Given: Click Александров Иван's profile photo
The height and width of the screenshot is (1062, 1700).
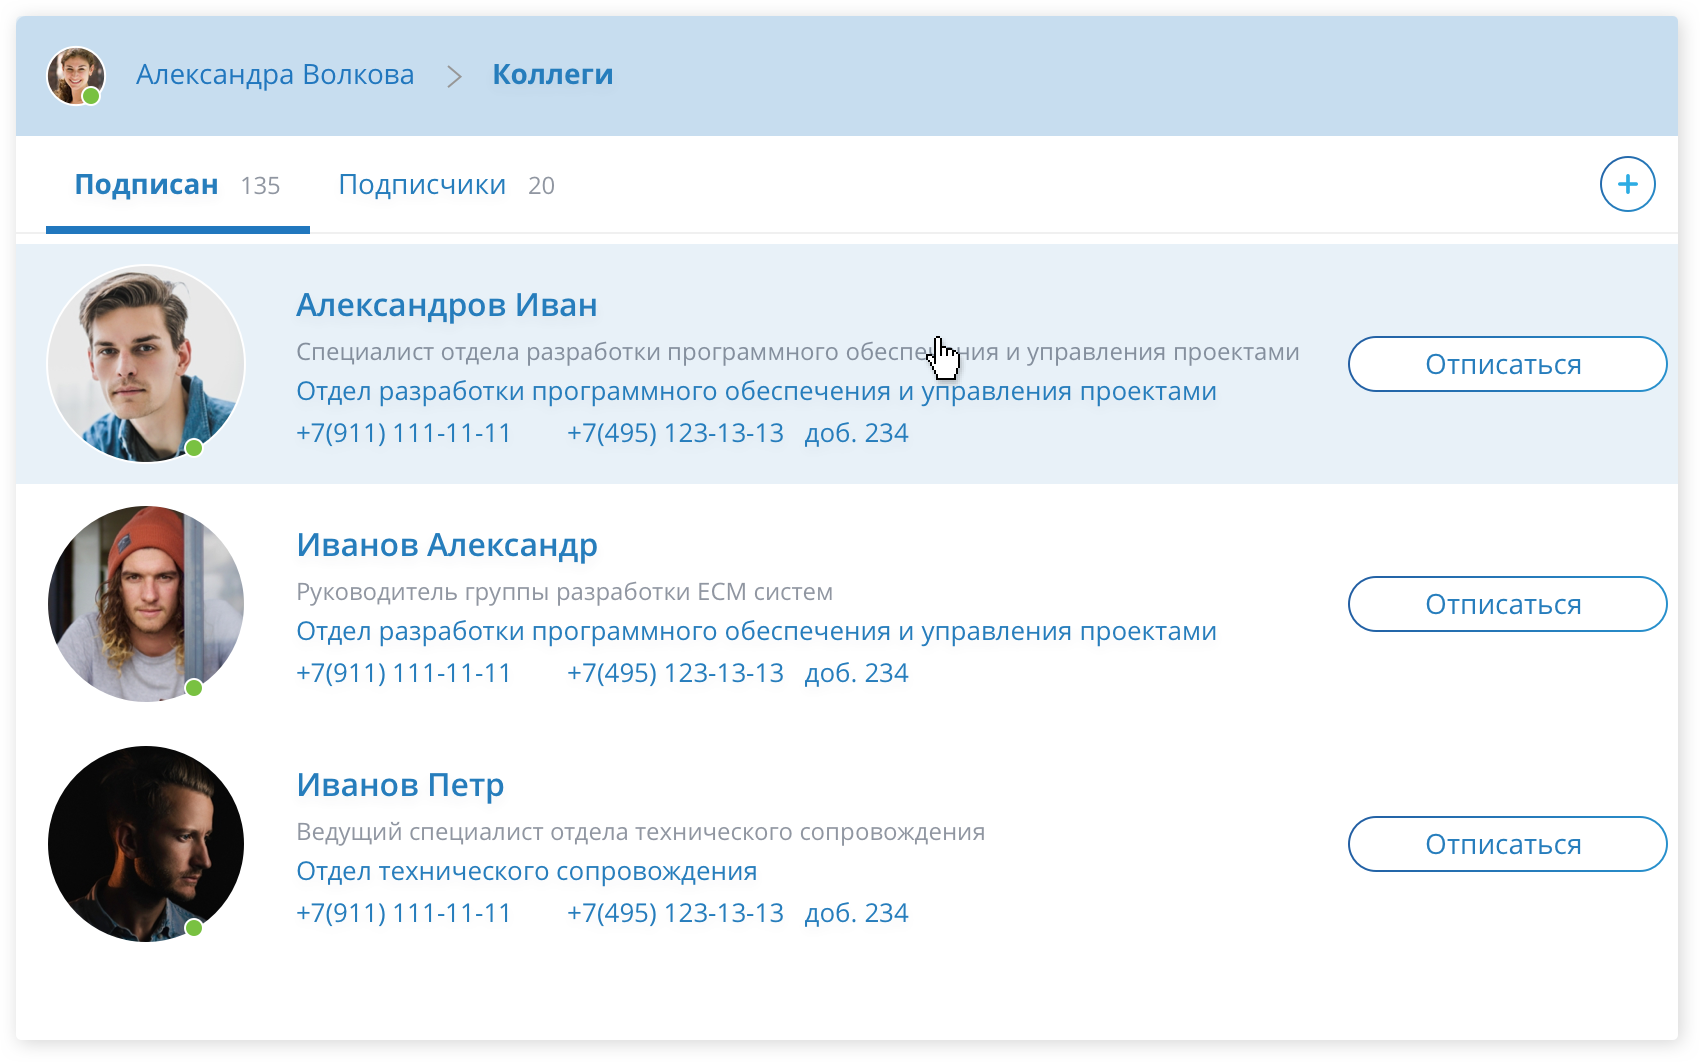Looking at the screenshot, I should click(x=145, y=363).
